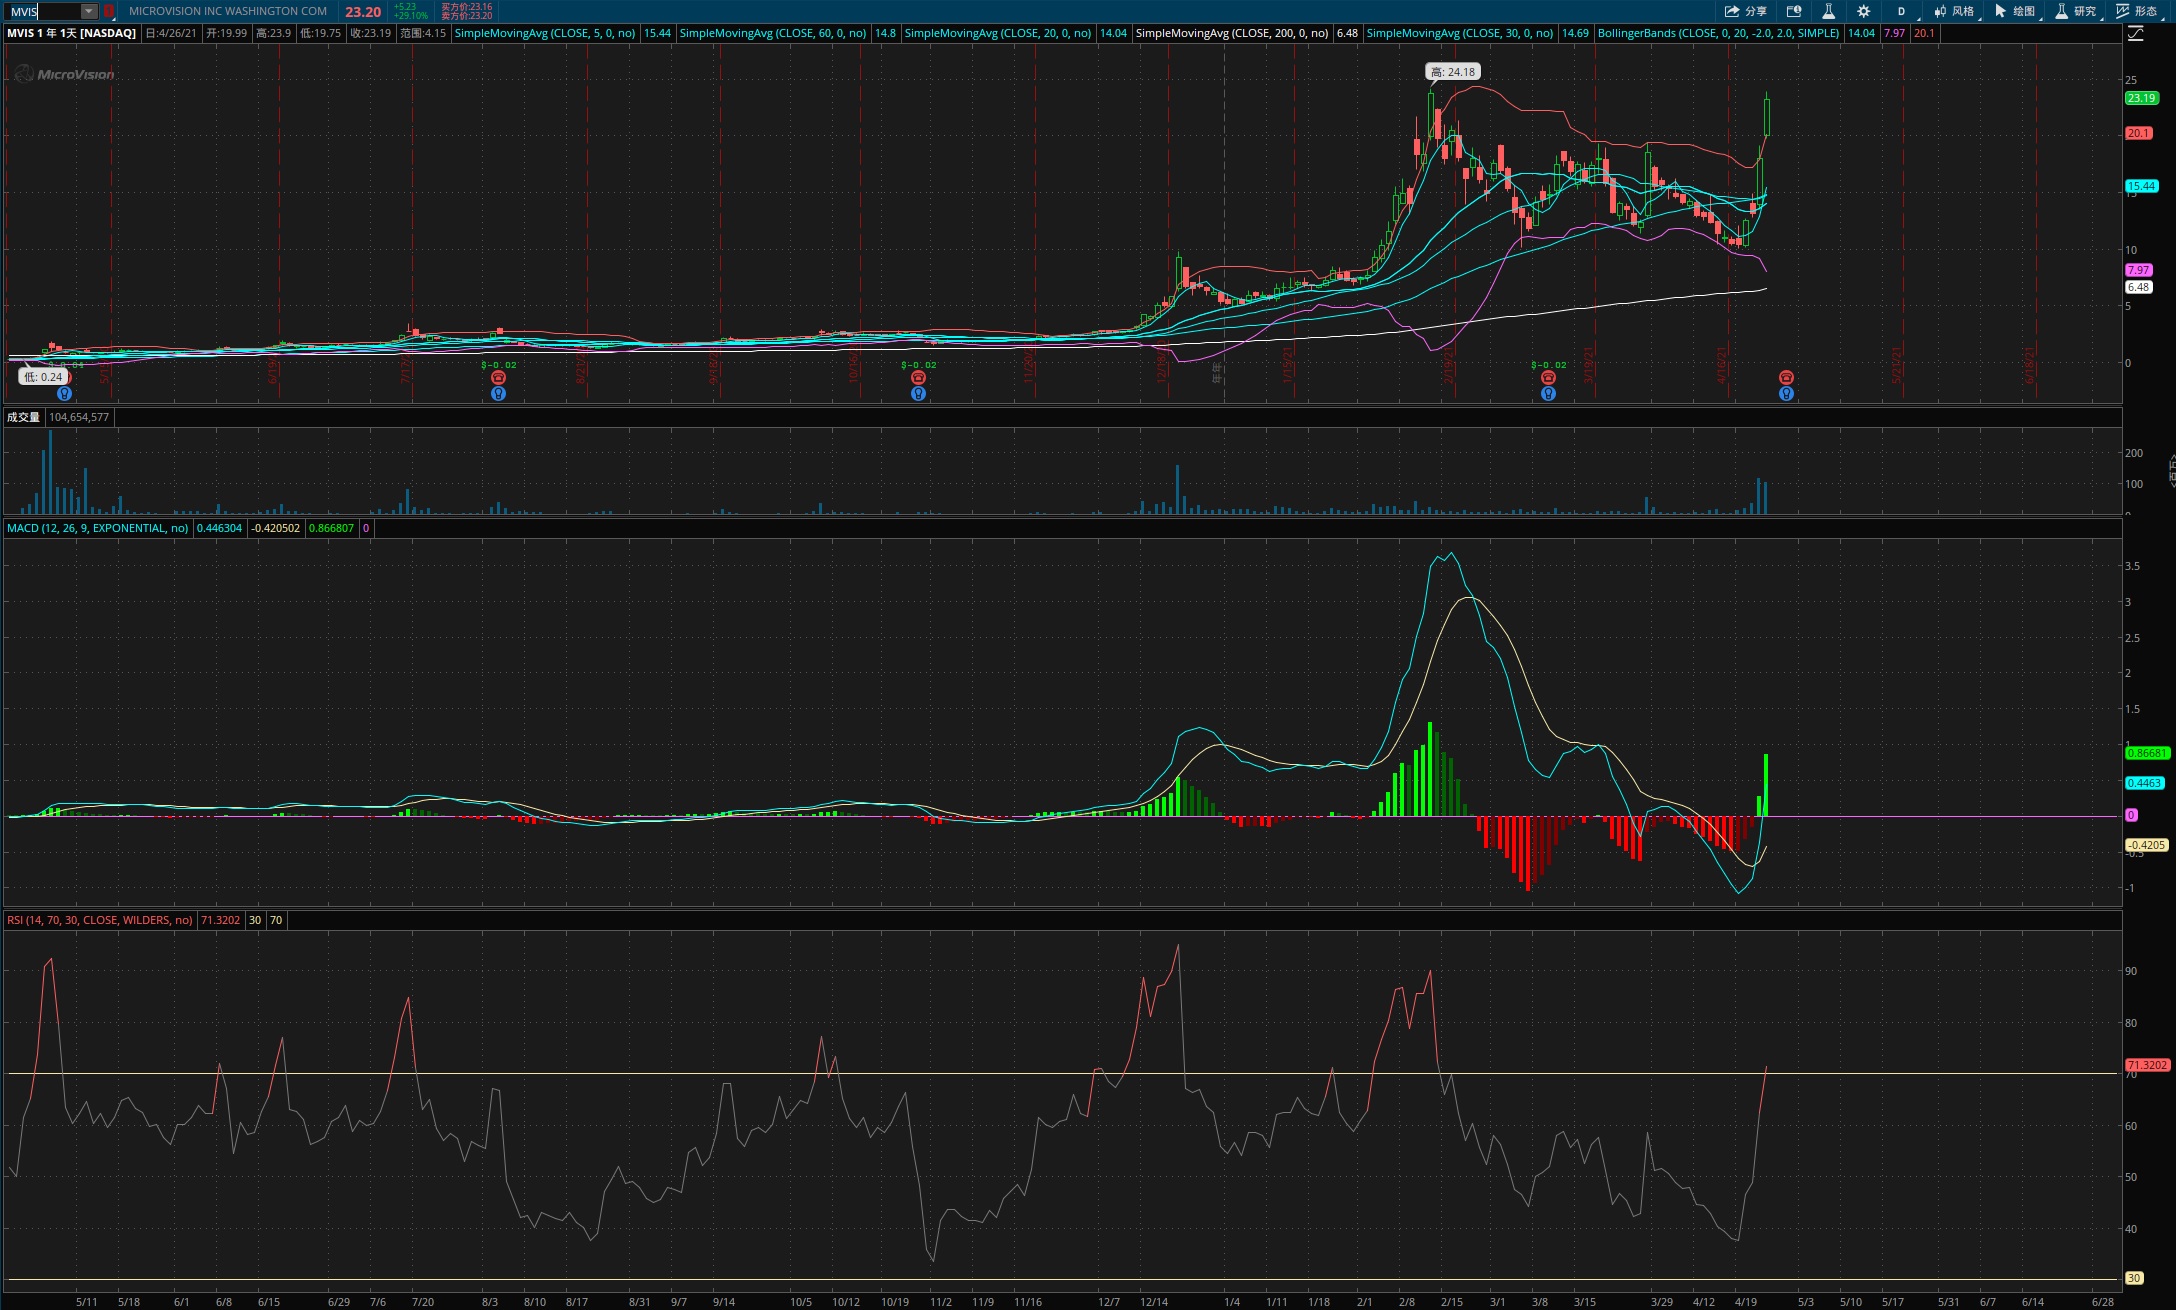Click the red earnings phone icon near 8/3
Image resolution: width=2176 pixels, height=1310 pixels.
498,378
